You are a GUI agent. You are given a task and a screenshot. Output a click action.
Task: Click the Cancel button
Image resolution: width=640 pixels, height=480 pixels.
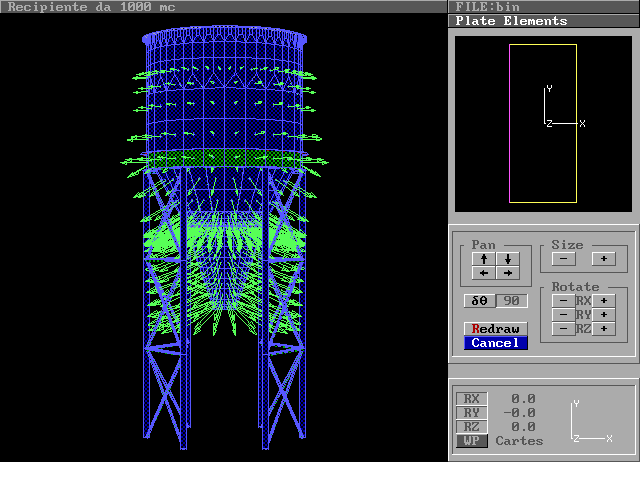pos(496,343)
